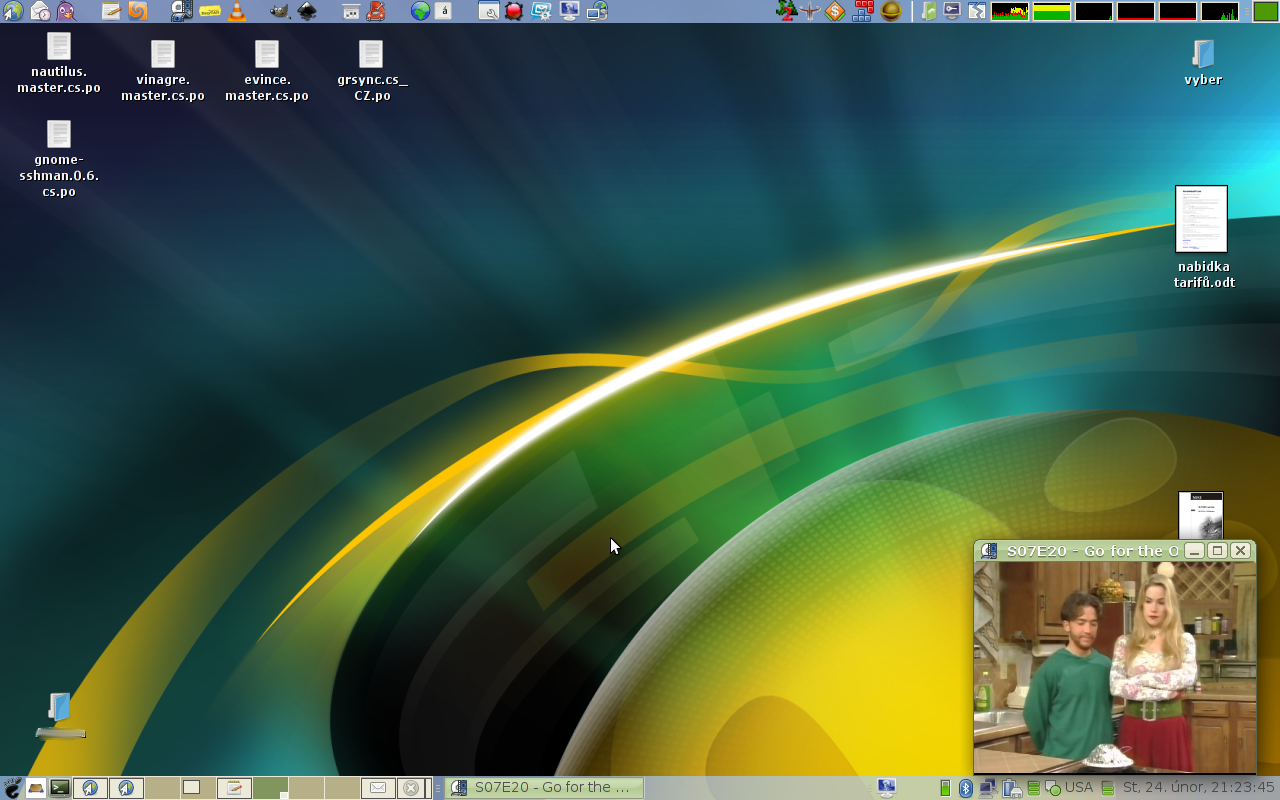
Task: Open the character map 'á' launcher
Action: [445, 11]
